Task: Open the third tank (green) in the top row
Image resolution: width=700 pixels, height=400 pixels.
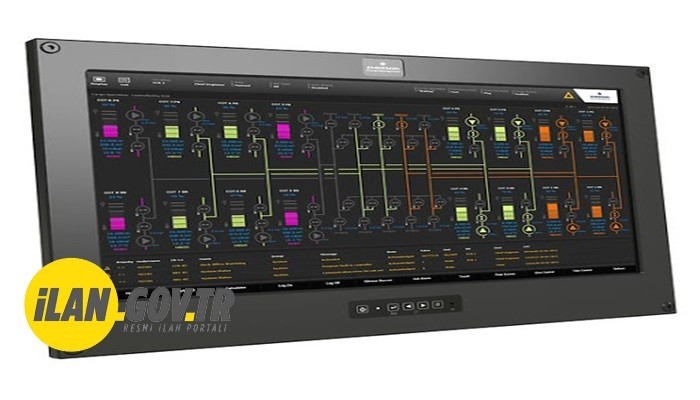Action: coord(230,132)
